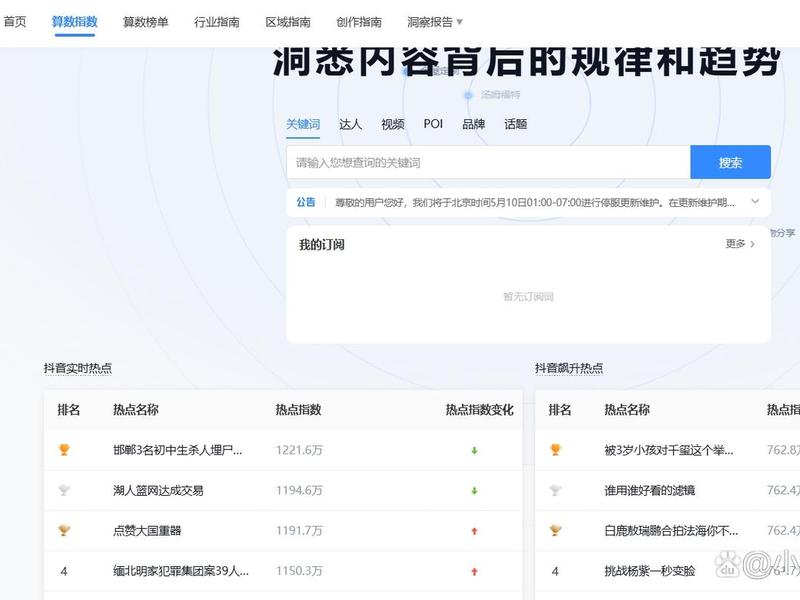Focus the keyword search input field

488,162
